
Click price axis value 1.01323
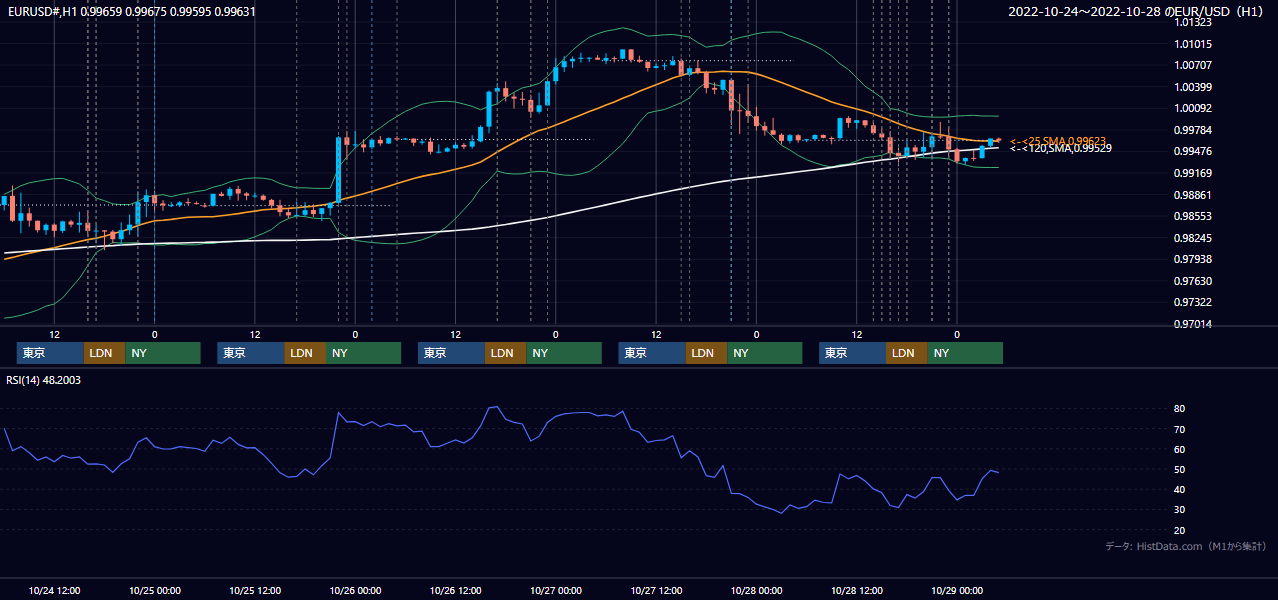[1192, 22]
